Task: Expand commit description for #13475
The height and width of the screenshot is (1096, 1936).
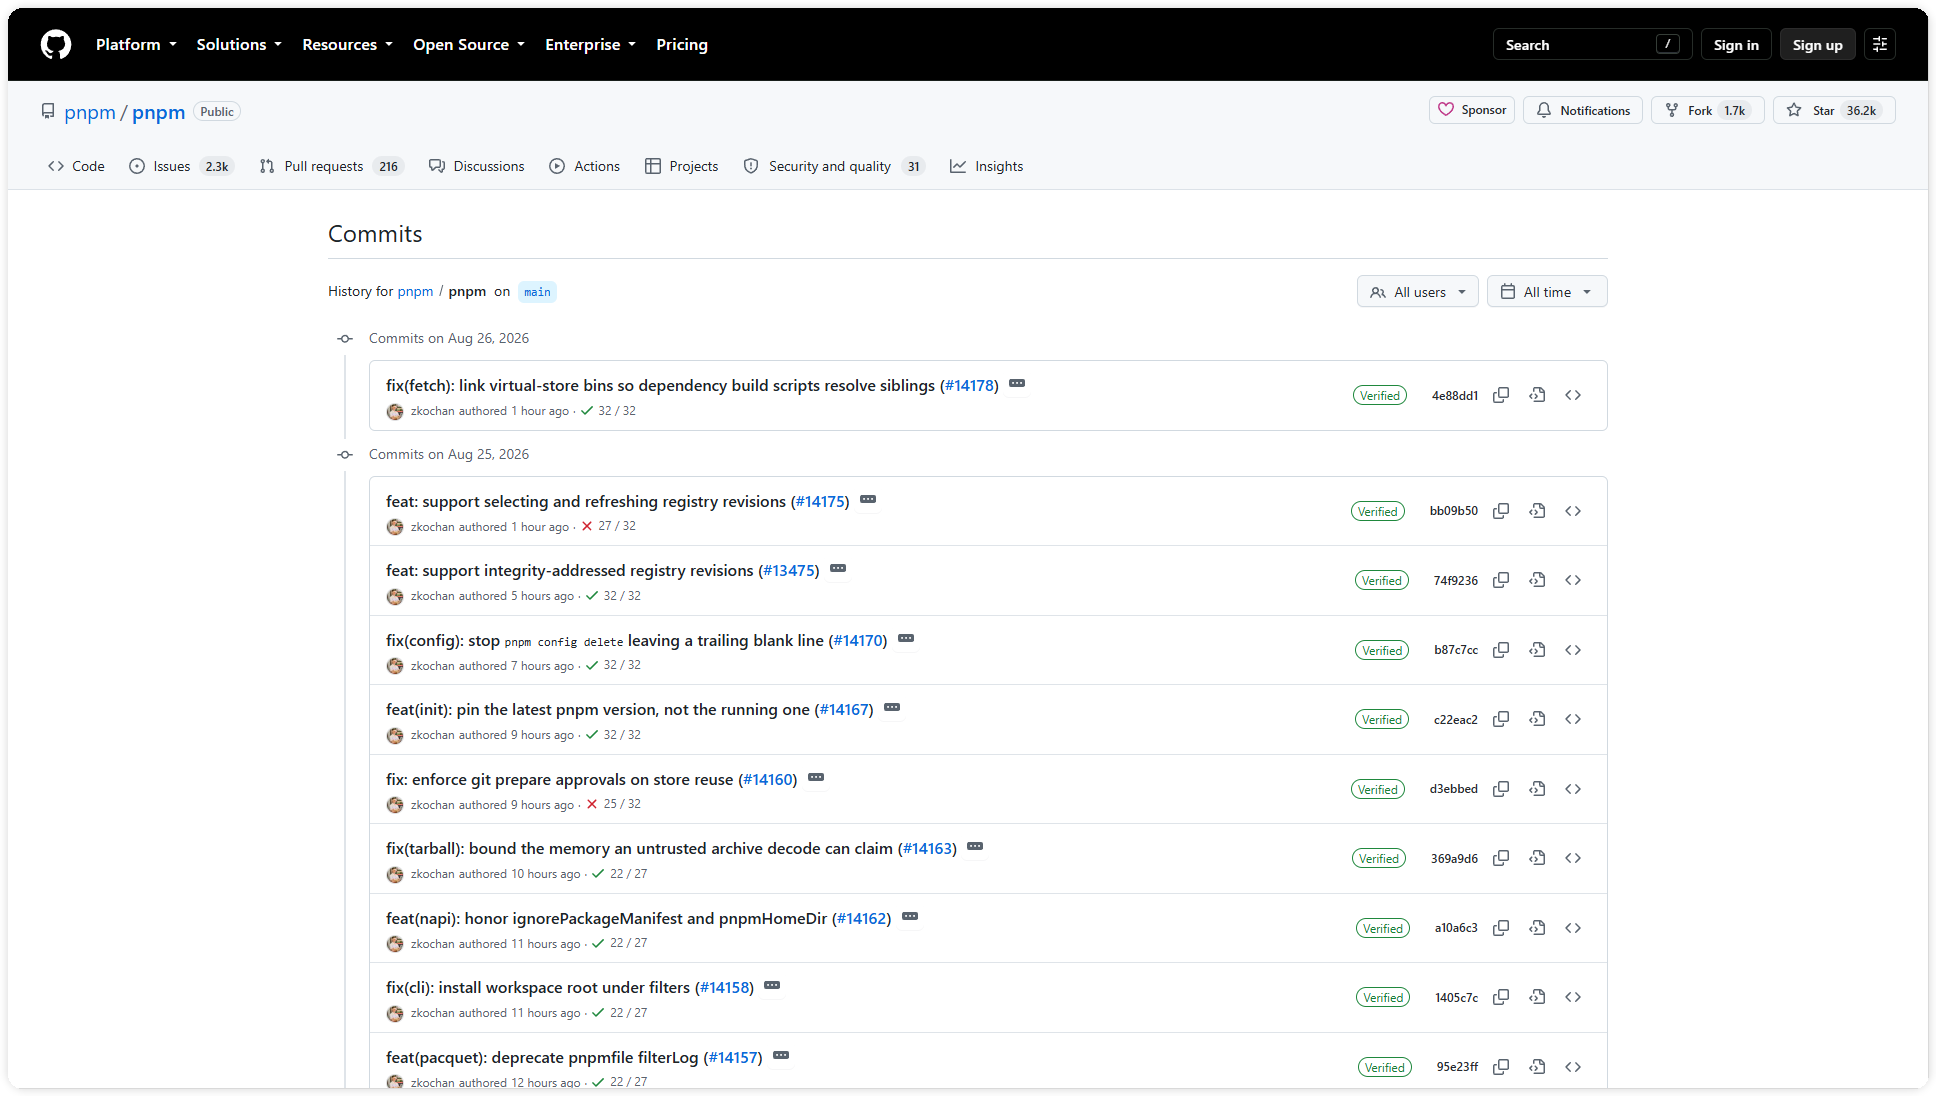Action: pos(838,569)
